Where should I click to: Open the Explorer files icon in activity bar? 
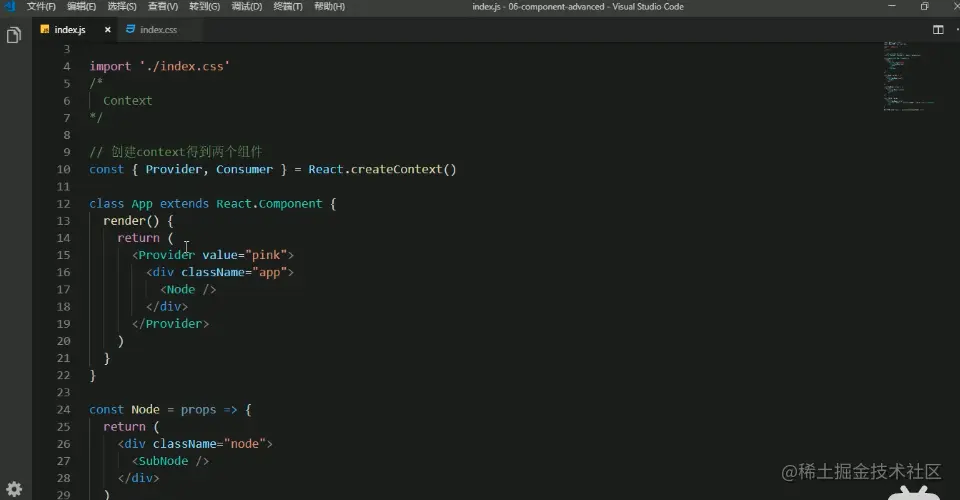(x=13, y=35)
